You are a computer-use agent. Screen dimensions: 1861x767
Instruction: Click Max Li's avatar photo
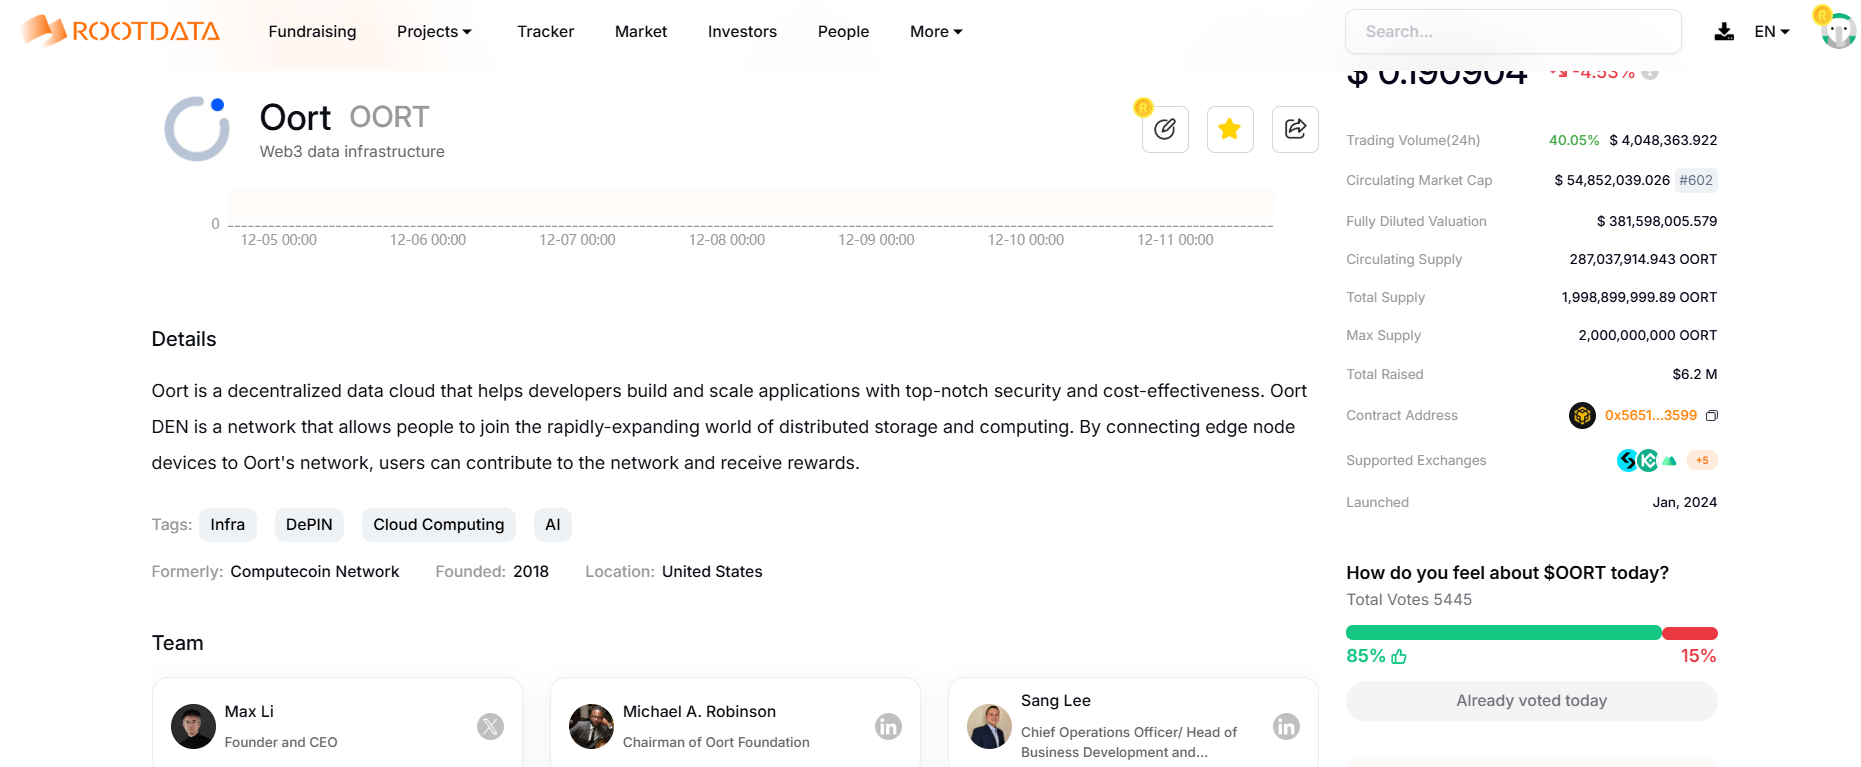click(x=193, y=726)
